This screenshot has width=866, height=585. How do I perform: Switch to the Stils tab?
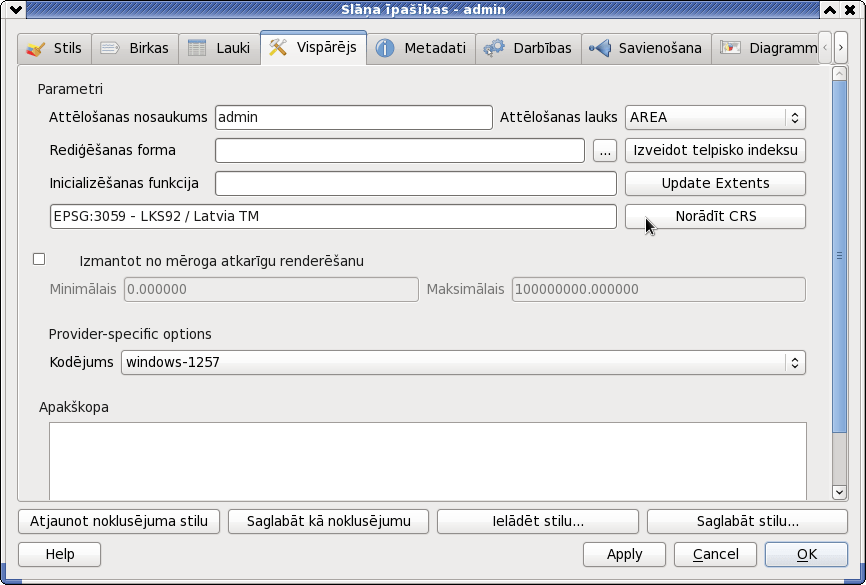[x=54, y=49]
